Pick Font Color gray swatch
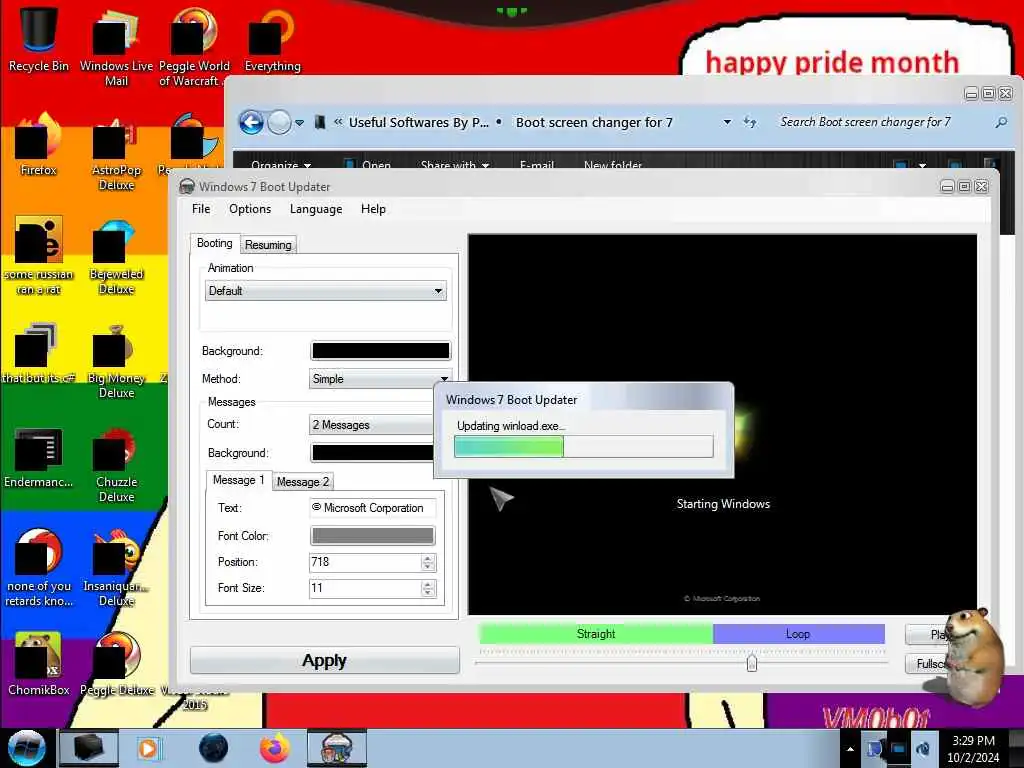 (x=372, y=536)
